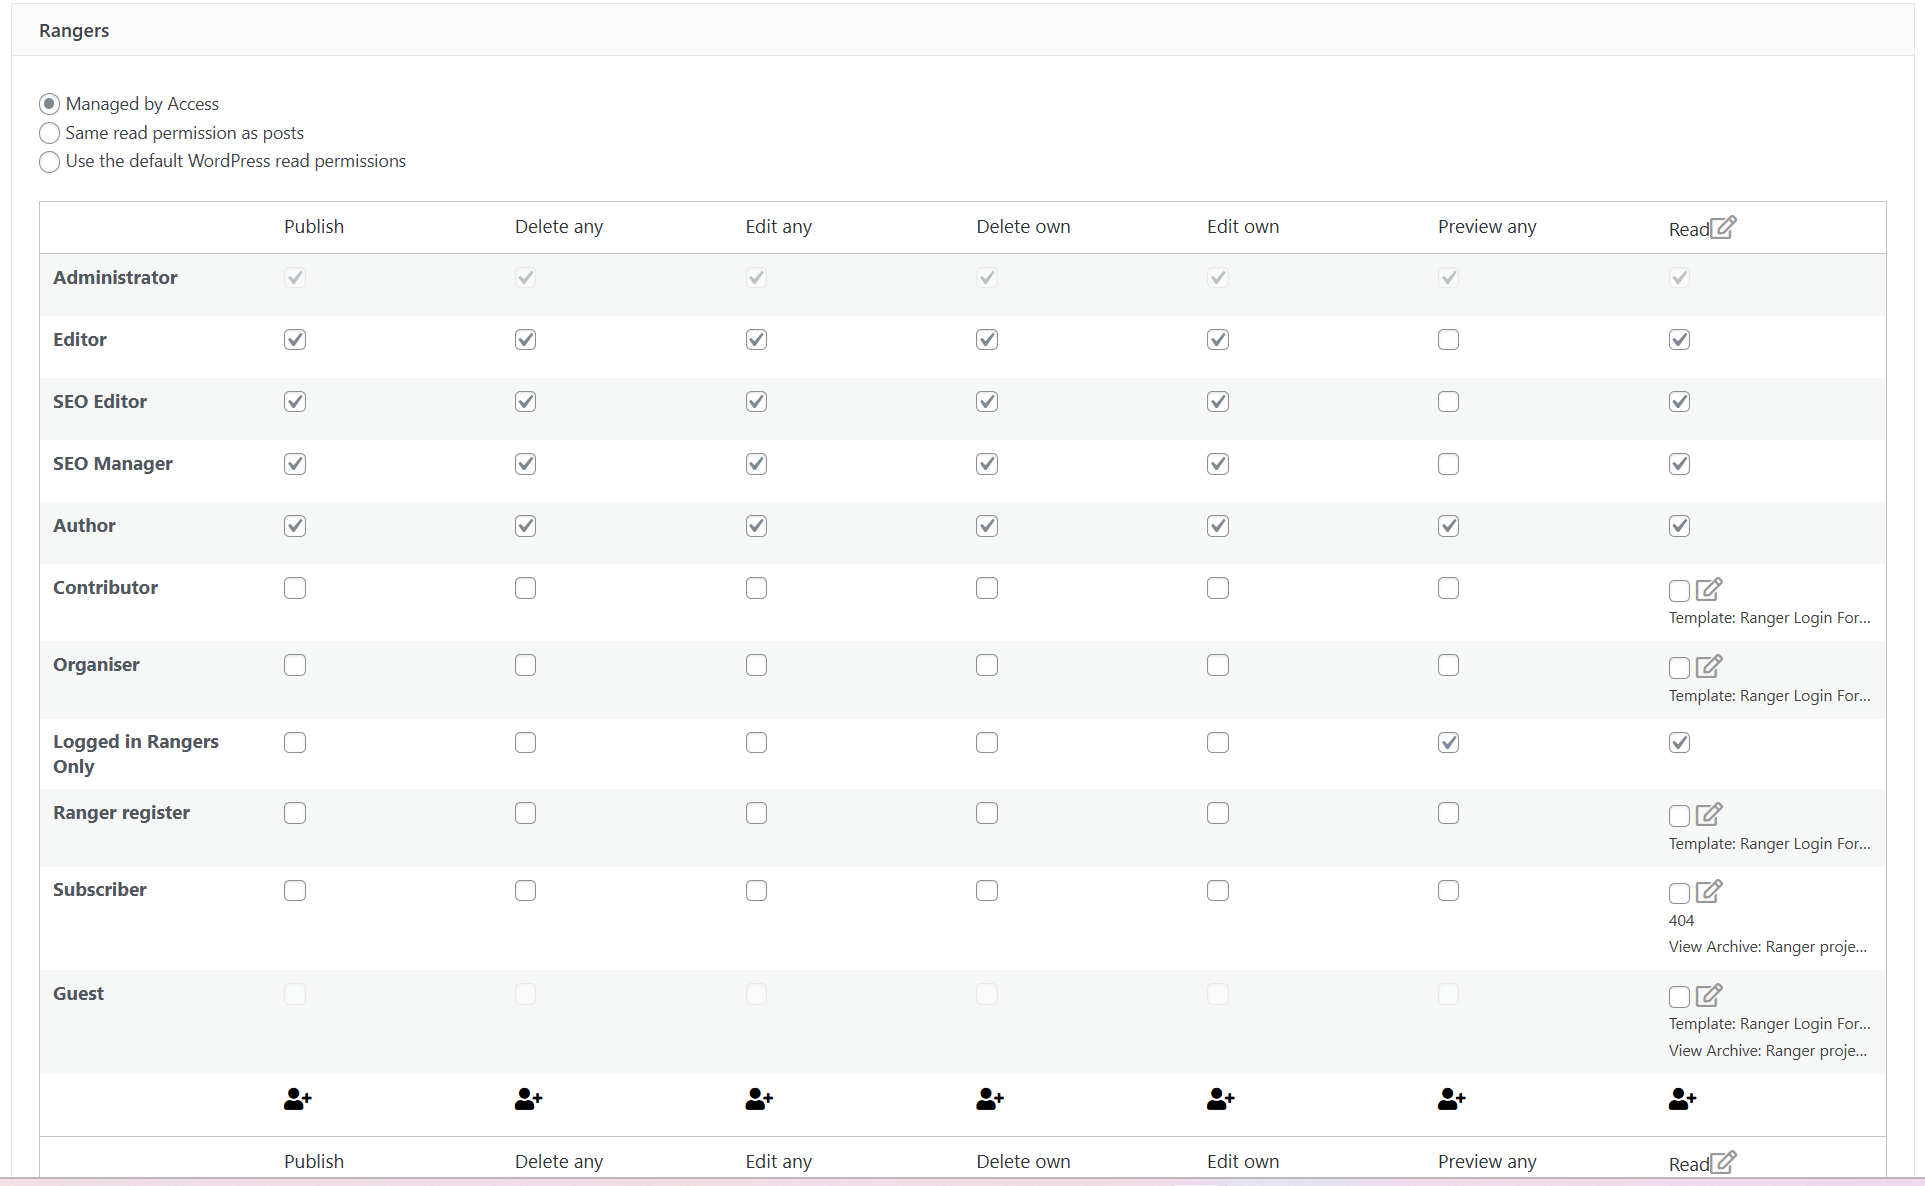
Task: Select Same read permission as posts
Action: coord(49,133)
